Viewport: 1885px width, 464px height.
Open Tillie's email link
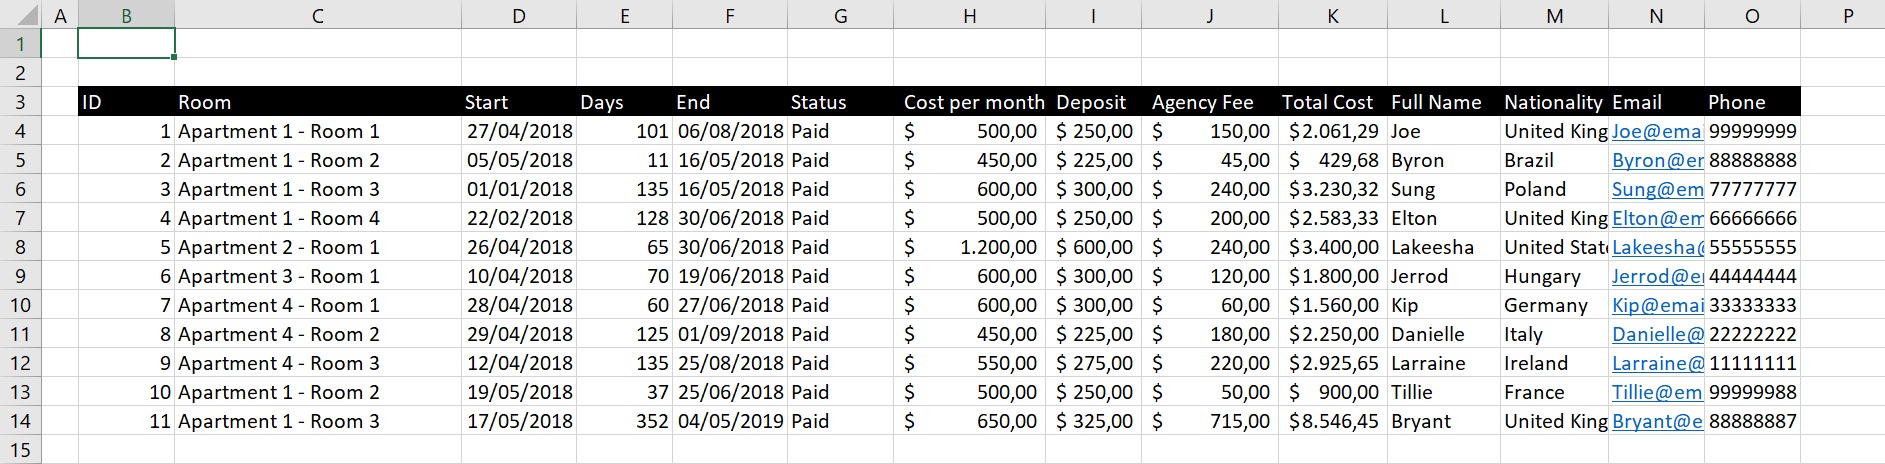click(x=1657, y=392)
